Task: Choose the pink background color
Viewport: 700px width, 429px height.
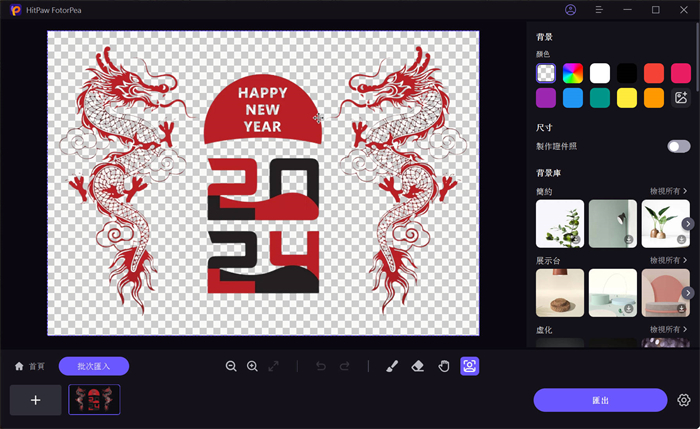Action: [681, 73]
